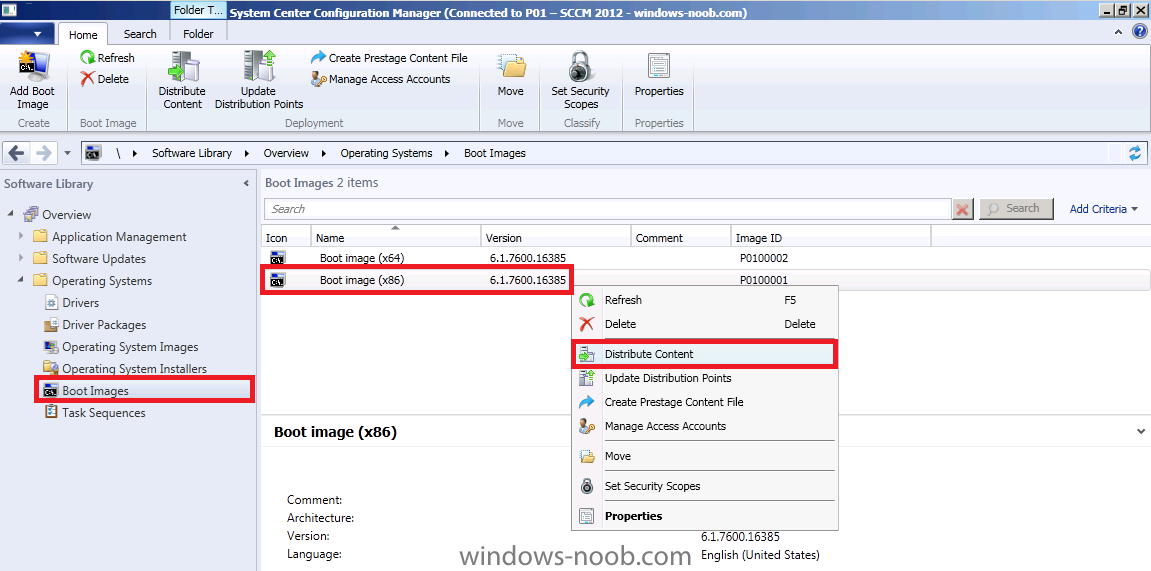Viewport: 1151px width, 571px height.
Task: Choose Set Security Scopes in context menu
Action: click(x=705, y=486)
